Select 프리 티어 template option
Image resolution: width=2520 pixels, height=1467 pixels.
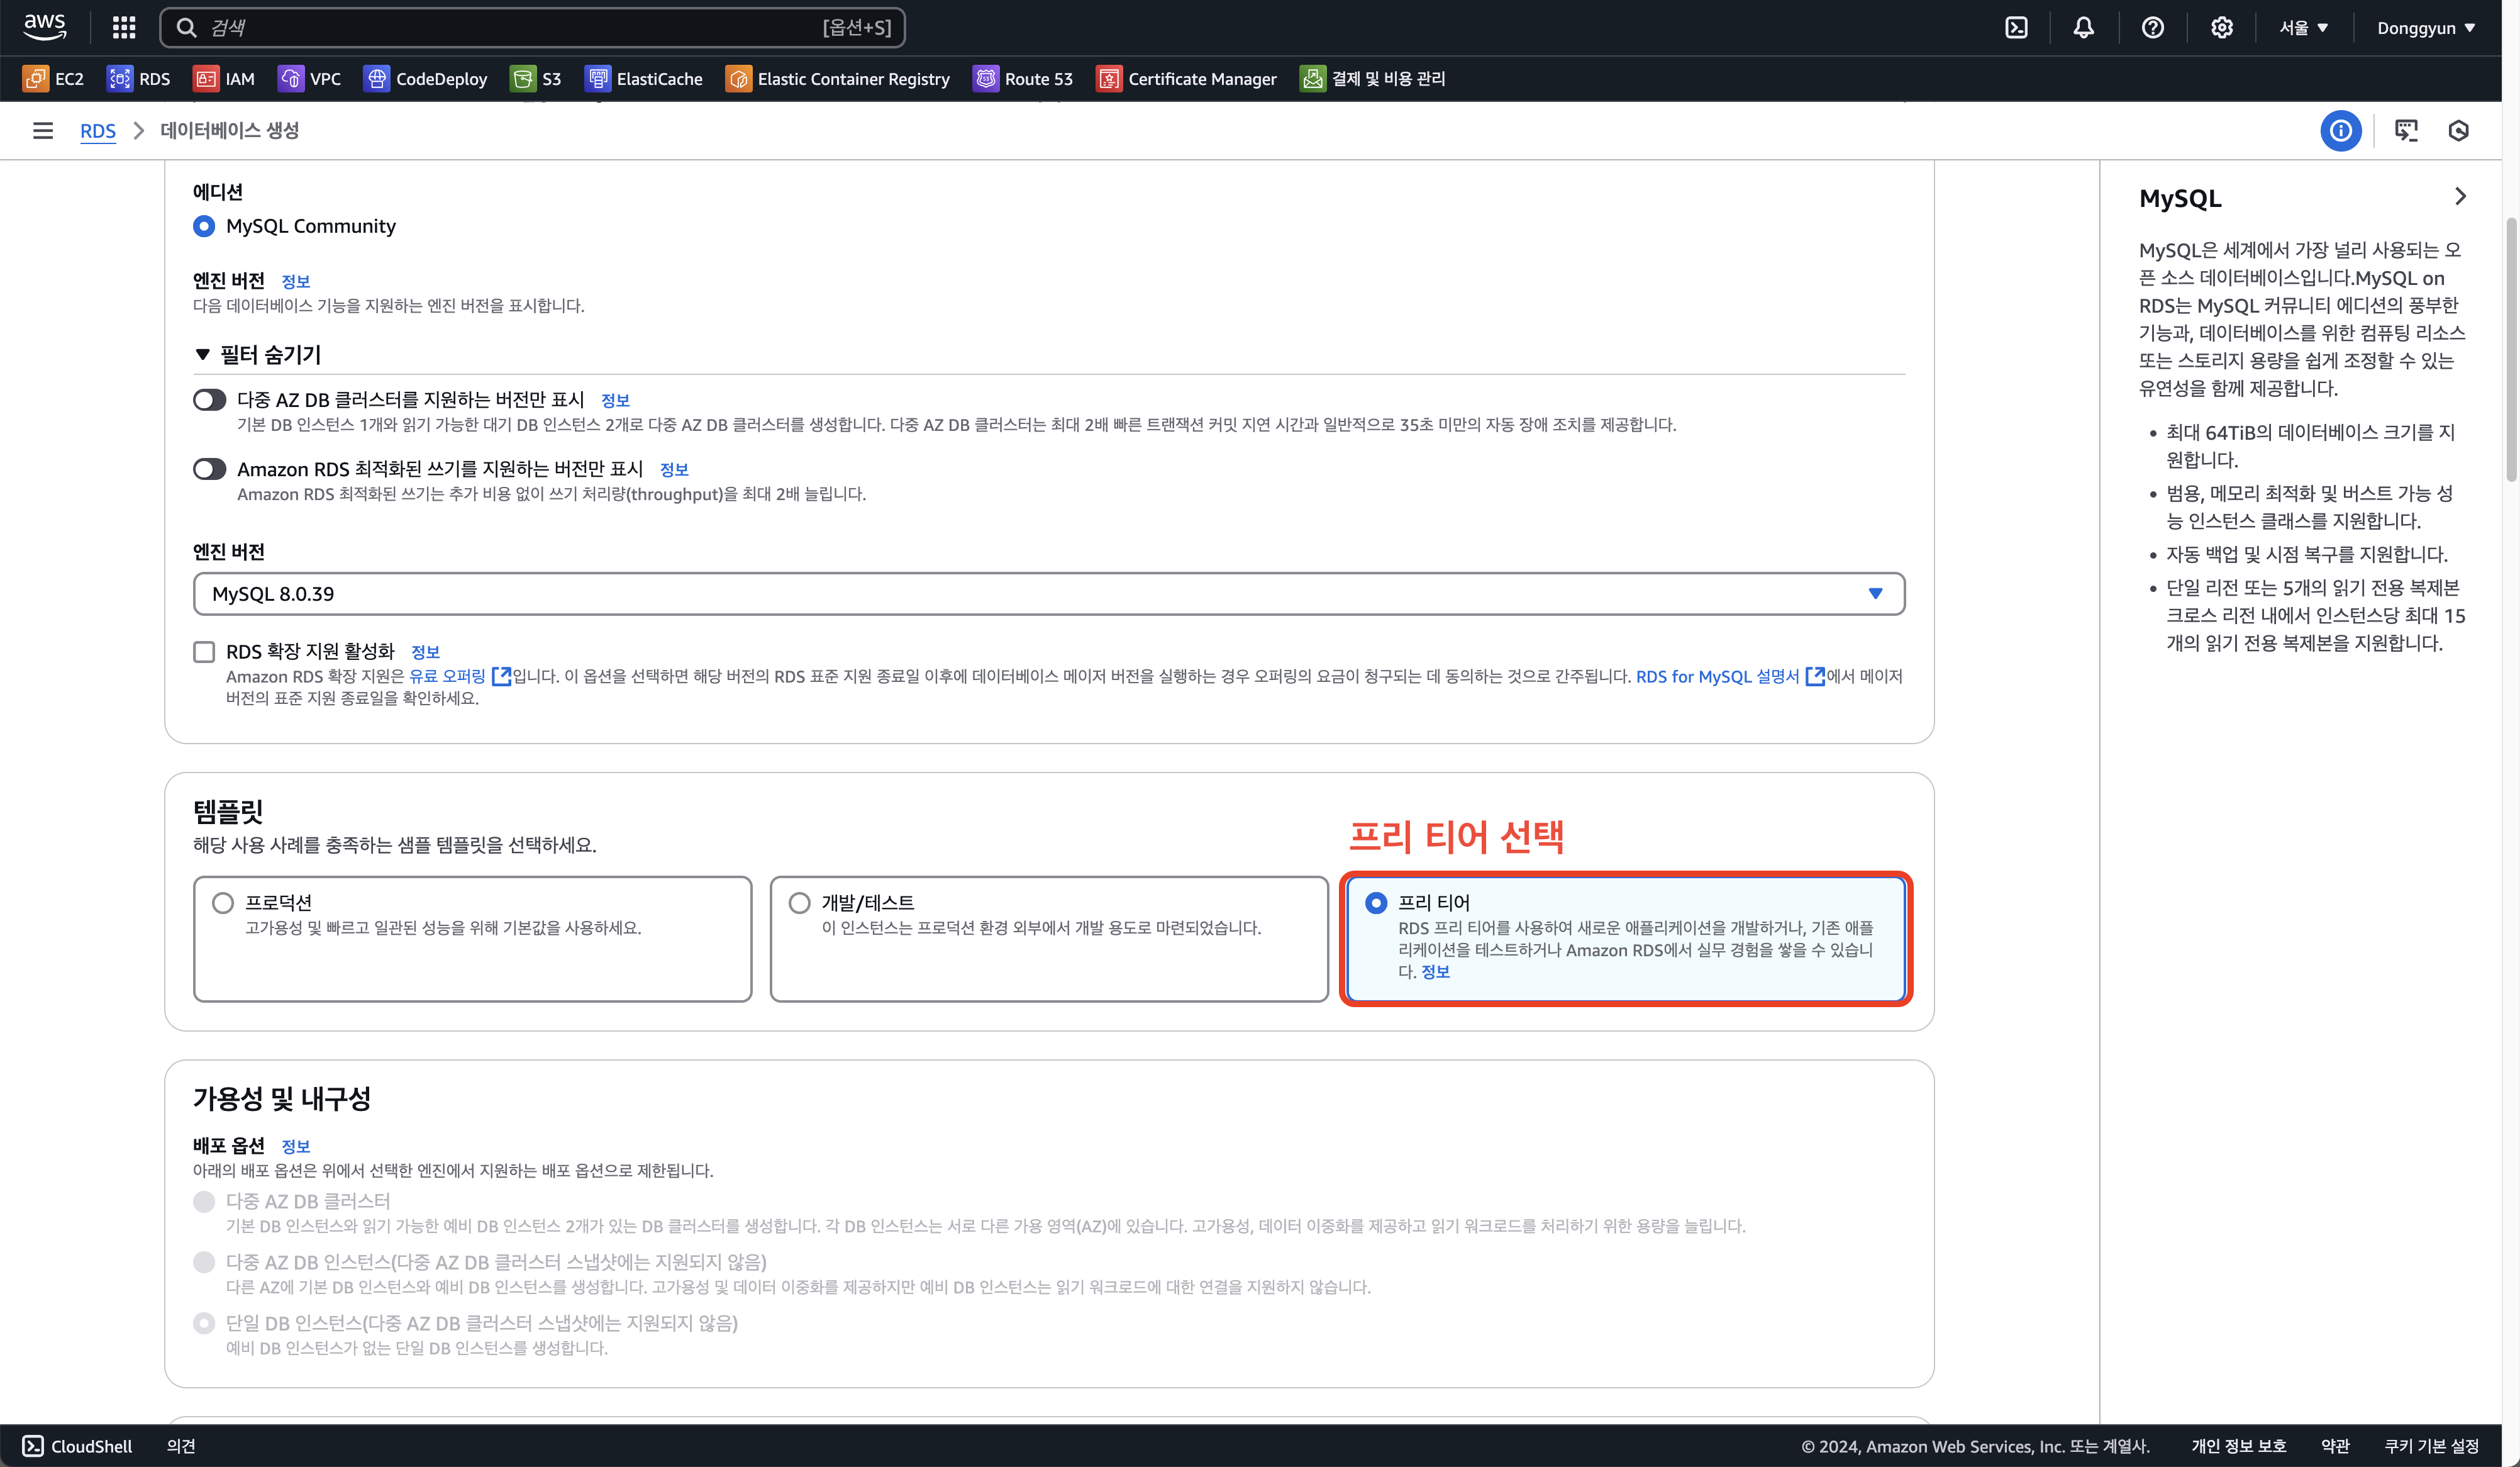[x=1626, y=939]
